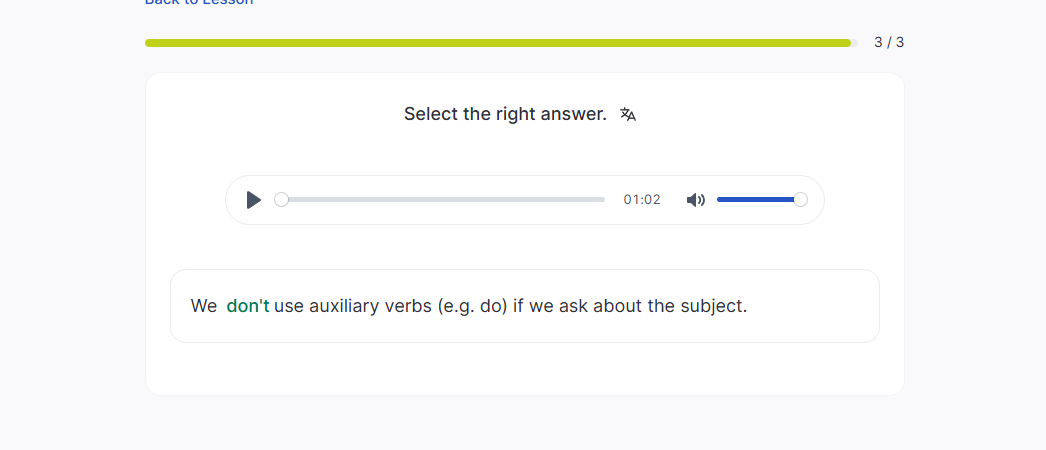
Task: Click the 3 / 3 step counter
Action: point(888,42)
